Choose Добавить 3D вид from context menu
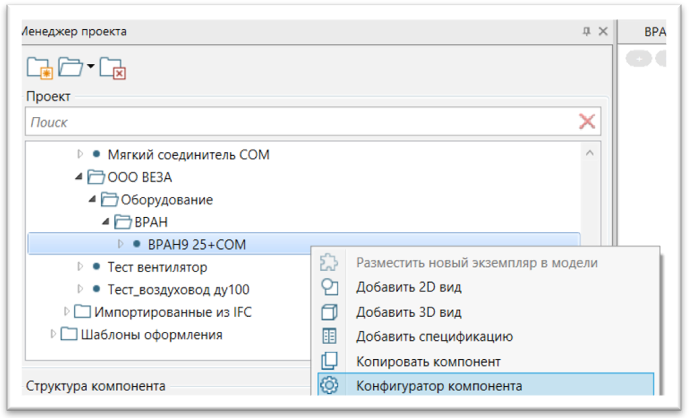Screen dimensions: 689x418 click(409, 312)
